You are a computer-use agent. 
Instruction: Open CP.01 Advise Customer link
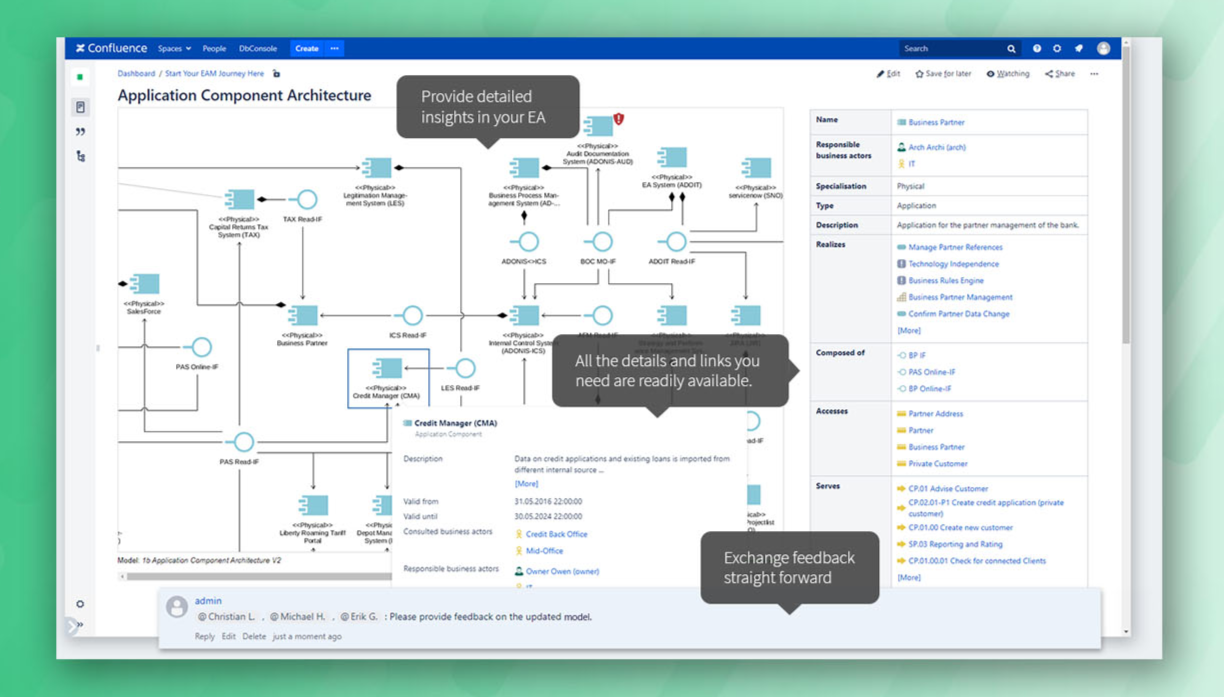point(948,489)
